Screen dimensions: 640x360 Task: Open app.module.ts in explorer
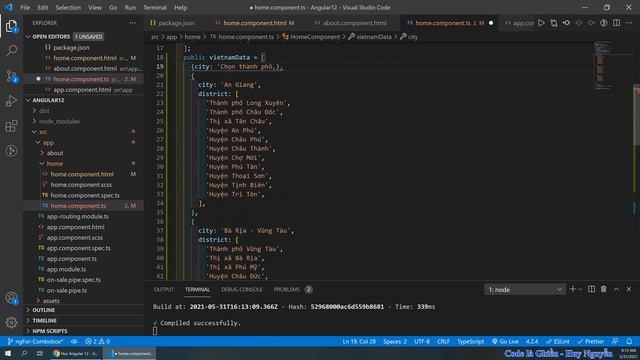(x=66, y=269)
